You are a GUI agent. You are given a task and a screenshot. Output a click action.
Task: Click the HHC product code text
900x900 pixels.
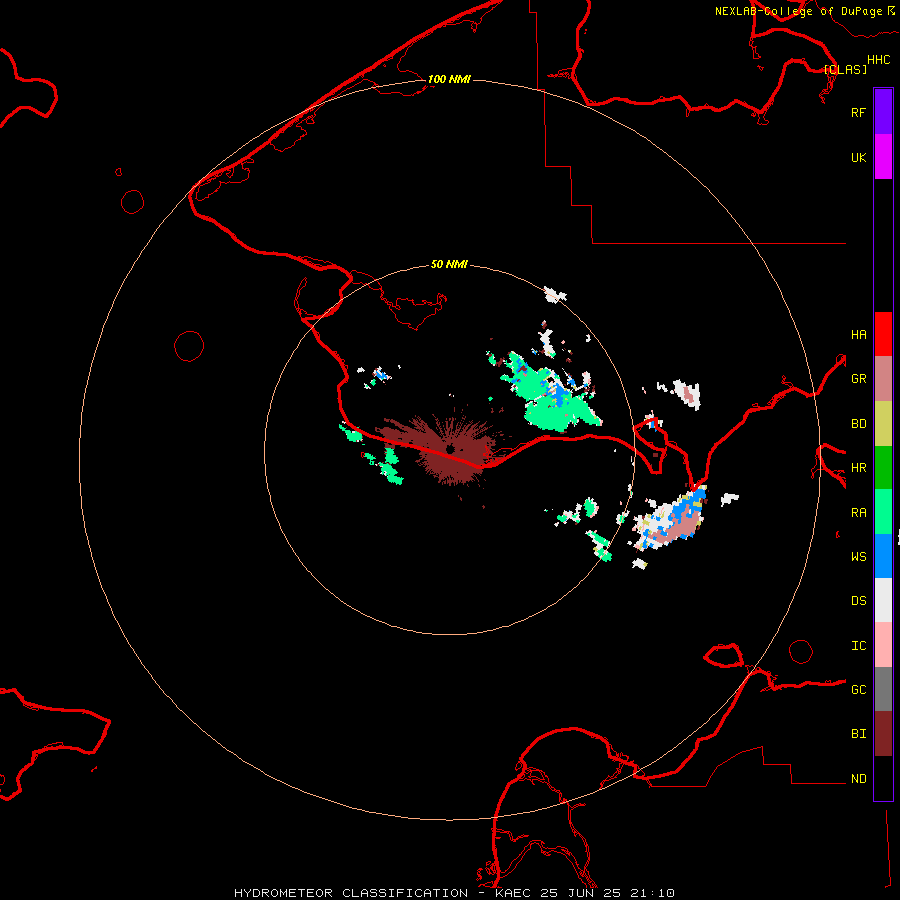pyautogui.click(x=879, y=60)
